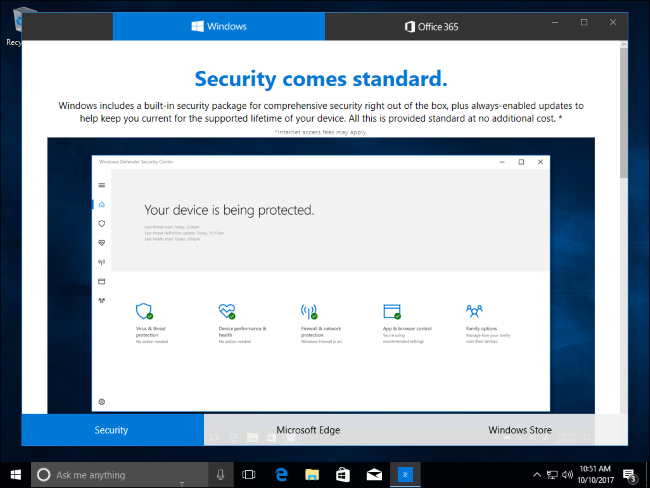Open the Microsoft Edge section tab
This screenshot has height=488, width=650.
308,430
